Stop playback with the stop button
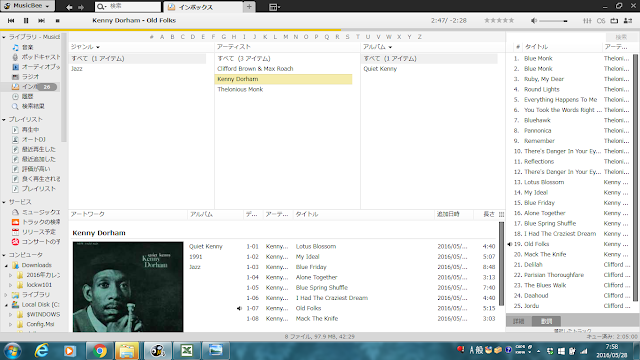This screenshot has height=360, width=640. (x=58, y=20)
